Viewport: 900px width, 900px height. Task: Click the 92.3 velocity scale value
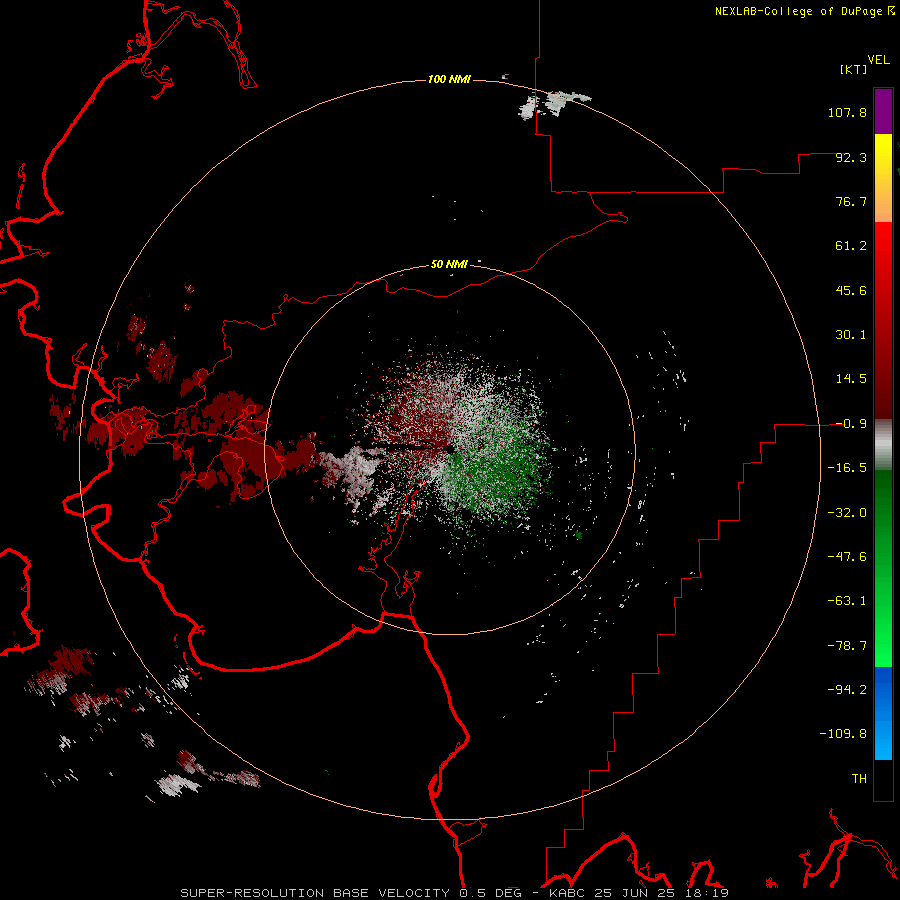pyautogui.click(x=851, y=157)
